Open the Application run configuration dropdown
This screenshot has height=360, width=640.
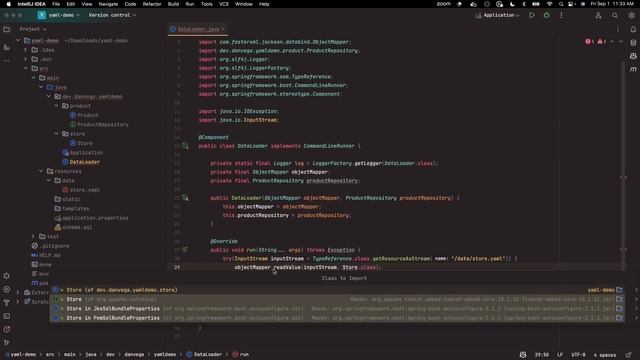pyautogui.click(x=497, y=15)
